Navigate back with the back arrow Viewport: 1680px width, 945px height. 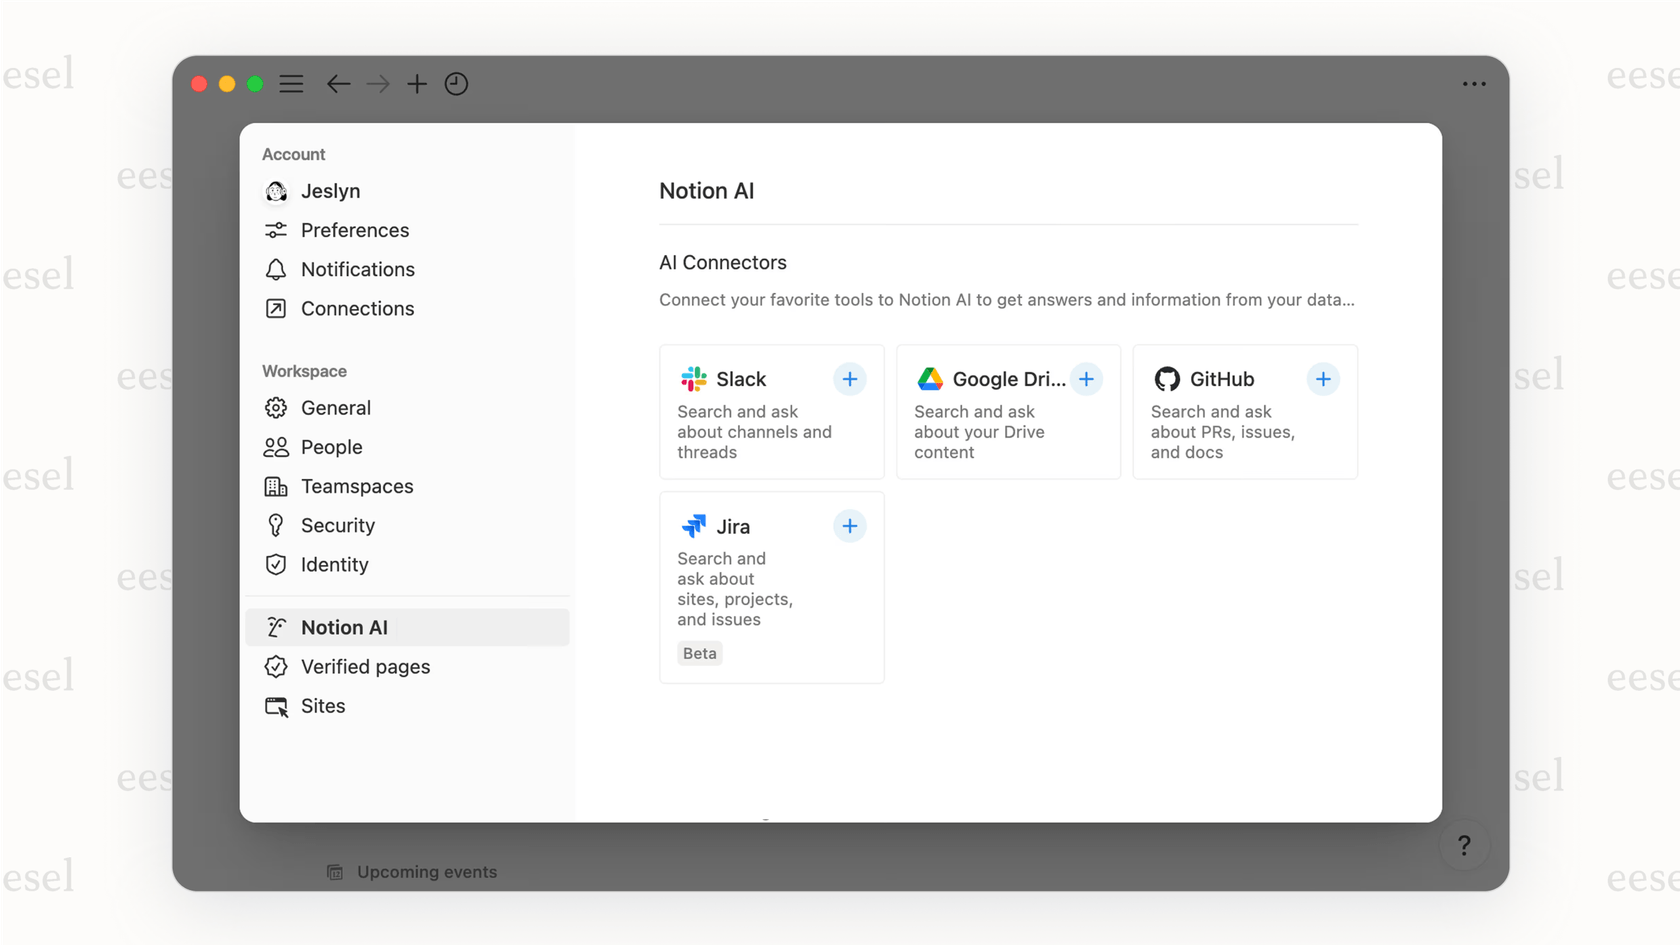(338, 84)
